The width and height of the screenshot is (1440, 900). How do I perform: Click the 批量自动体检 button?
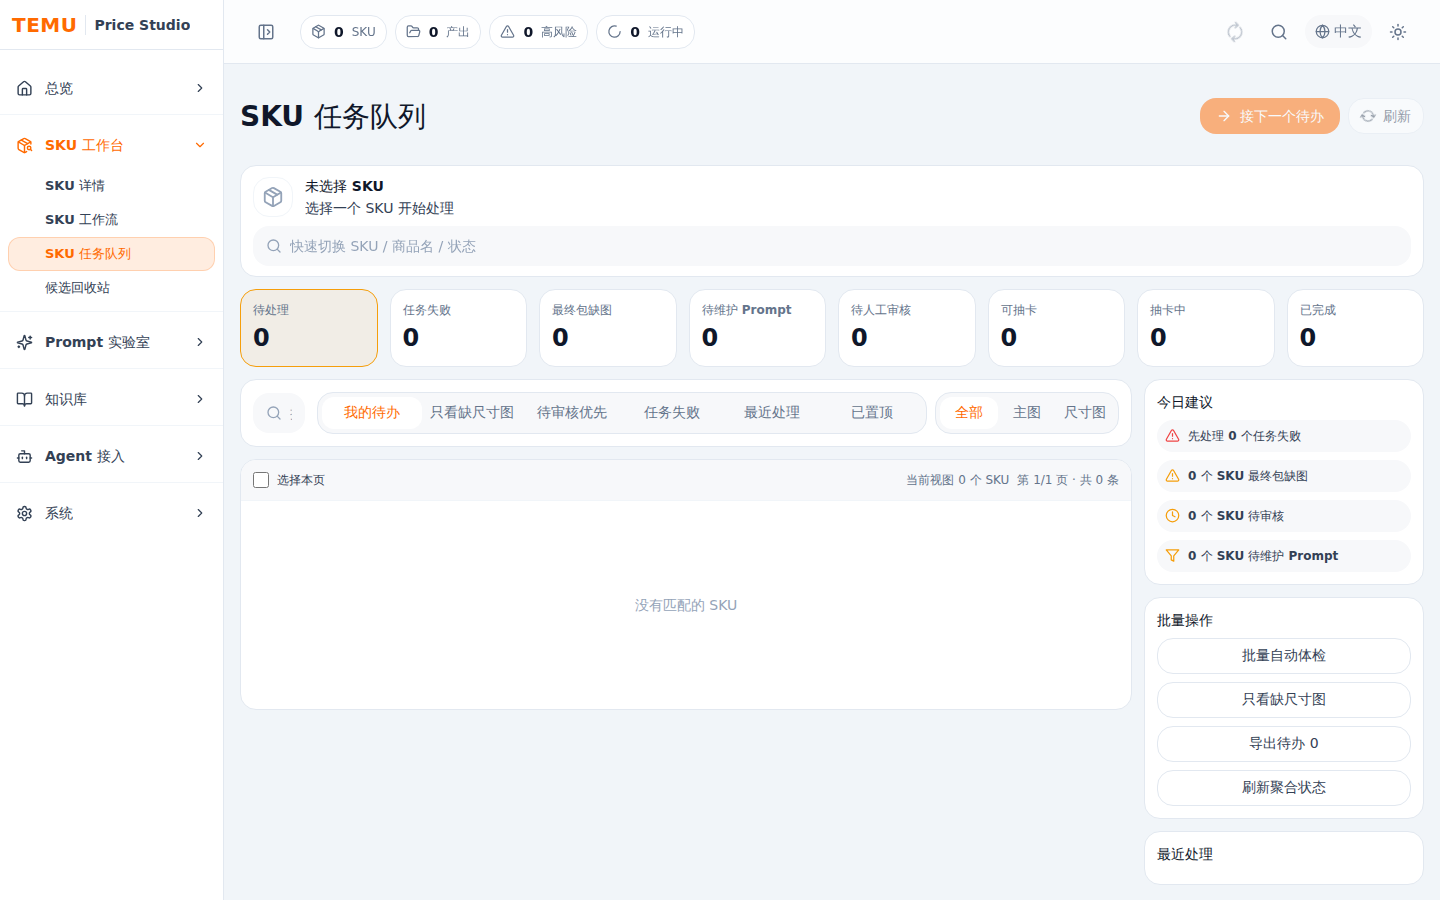1284,656
